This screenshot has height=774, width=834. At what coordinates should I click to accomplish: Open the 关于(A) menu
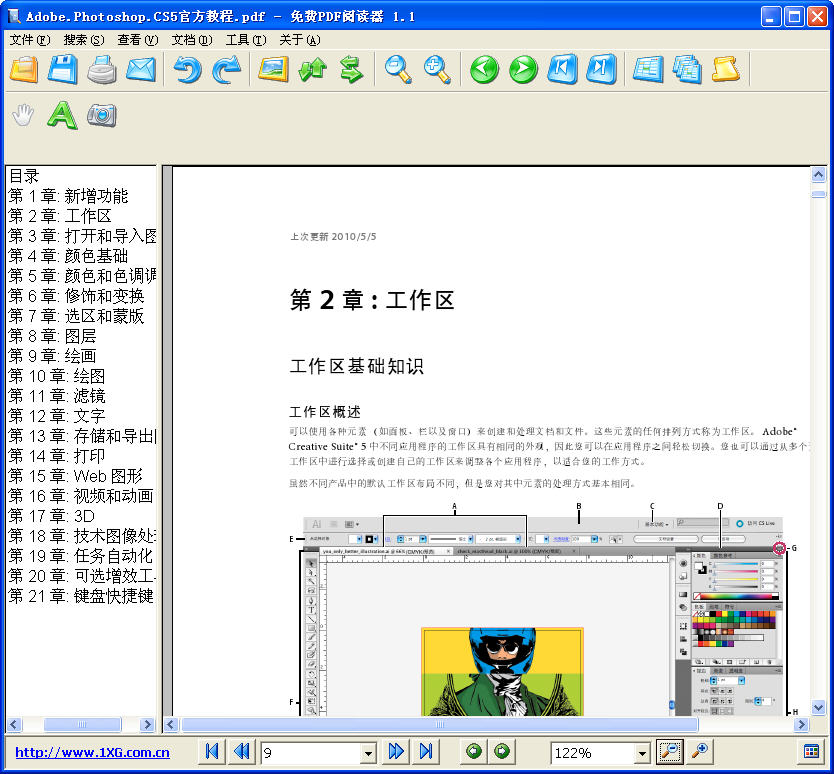click(300, 40)
